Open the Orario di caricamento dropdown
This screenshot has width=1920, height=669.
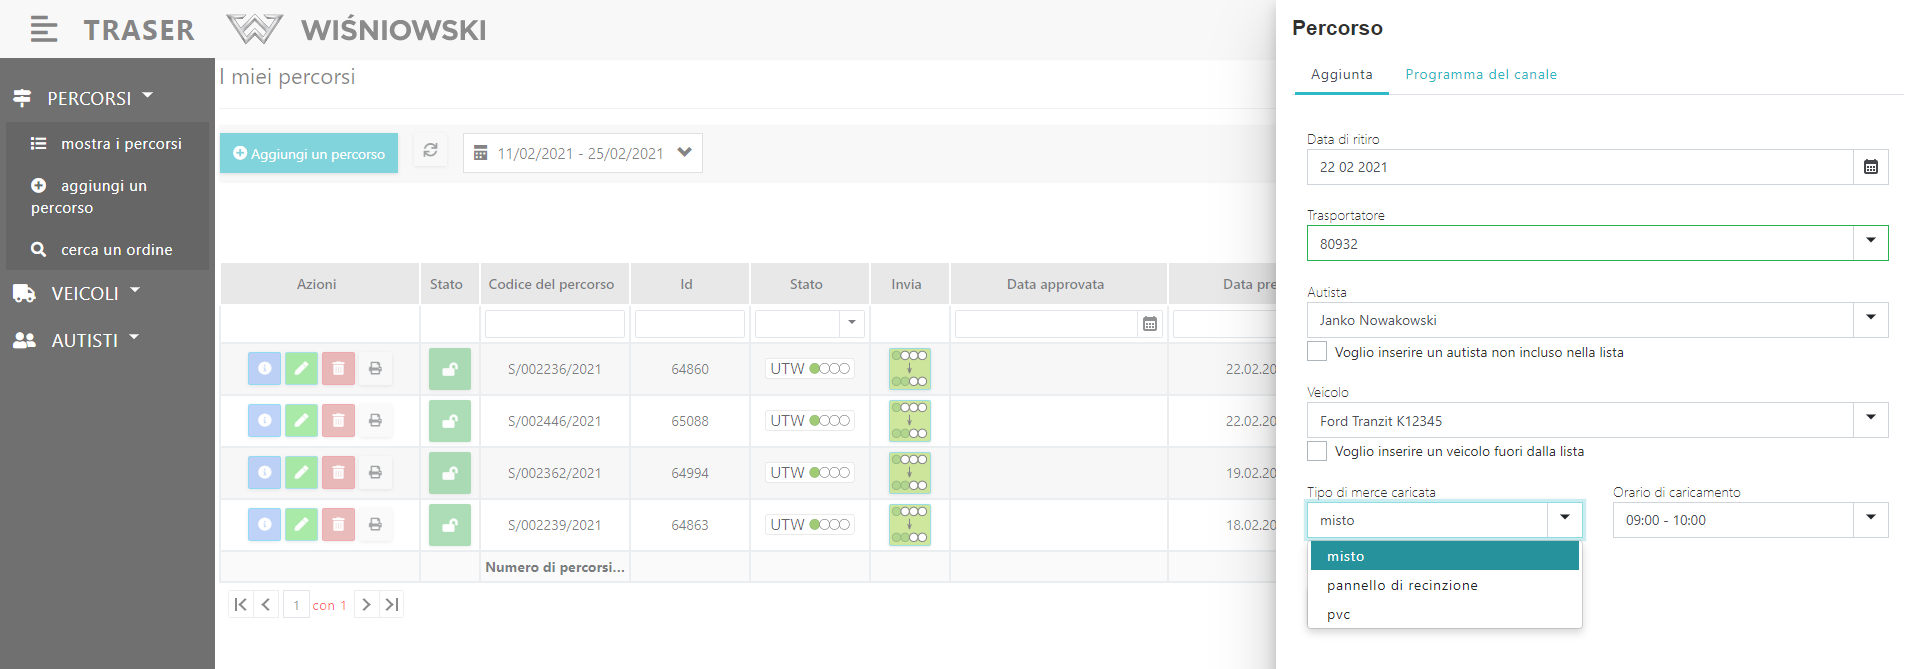pos(1870,519)
